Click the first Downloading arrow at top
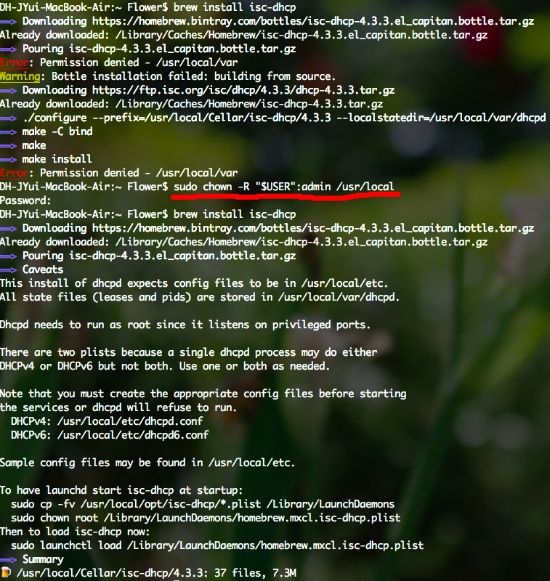This screenshot has width=550, height=581. [x=8, y=21]
